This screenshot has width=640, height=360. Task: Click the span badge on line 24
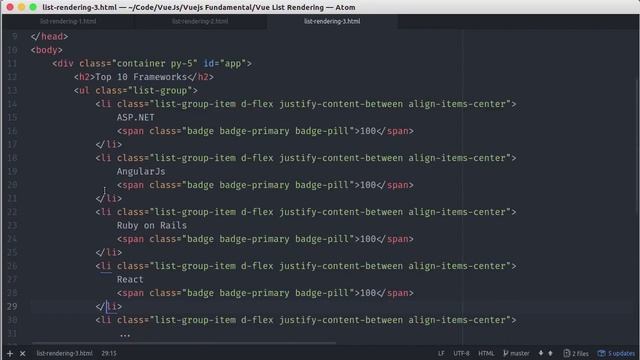click(x=265, y=239)
